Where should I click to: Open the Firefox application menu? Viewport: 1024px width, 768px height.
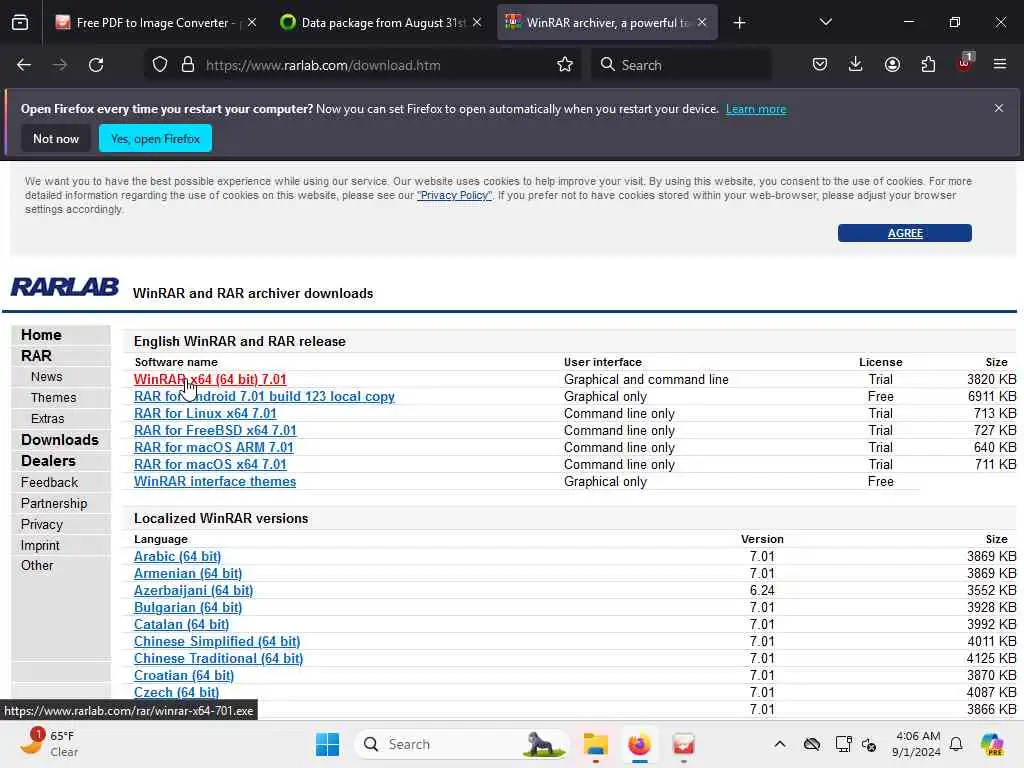1000,65
